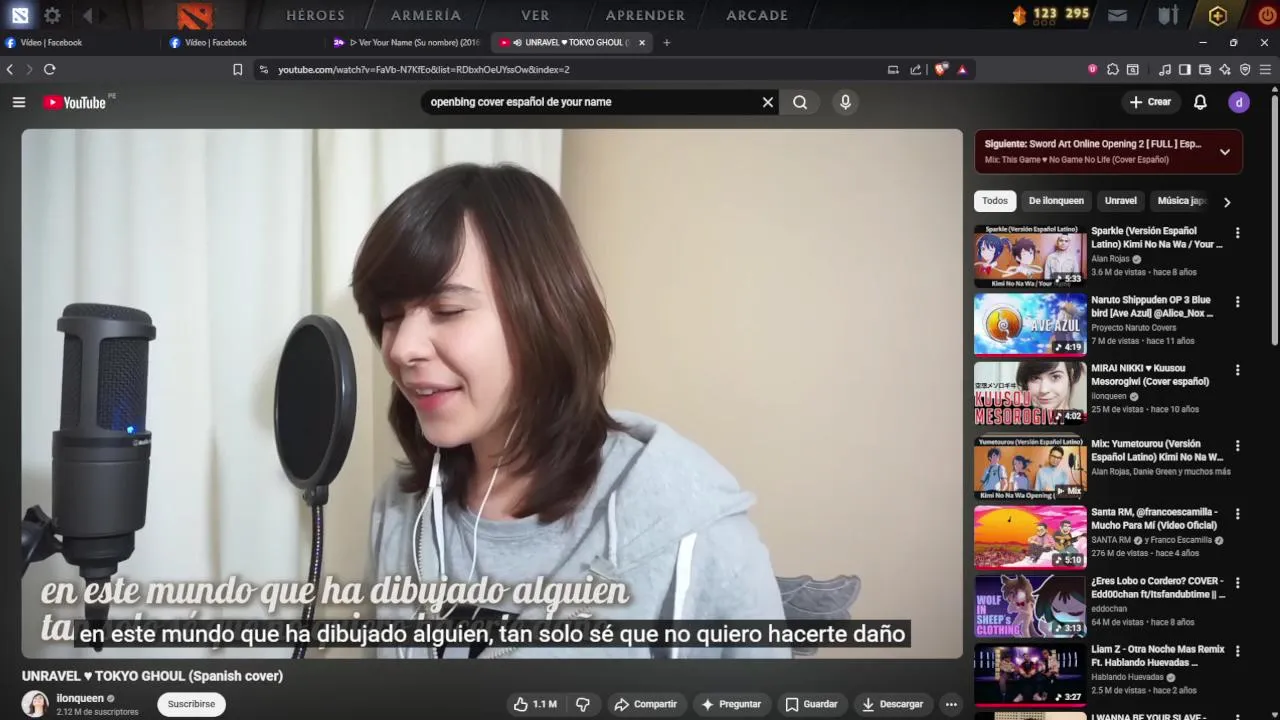The height and width of the screenshot is (720, 1280).
Task: Open options for Liam Z Otra Noche Mas
Action: click(1237, 652)
